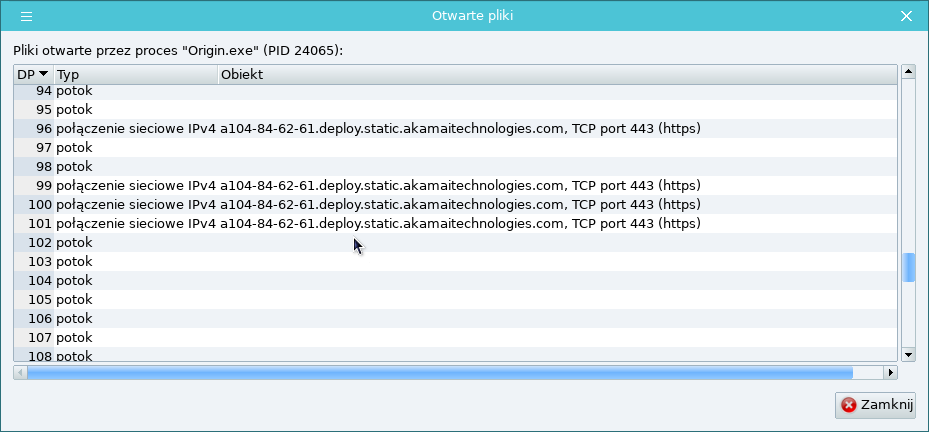Sort by the Obiekt column header

click(x=558, y=75)
